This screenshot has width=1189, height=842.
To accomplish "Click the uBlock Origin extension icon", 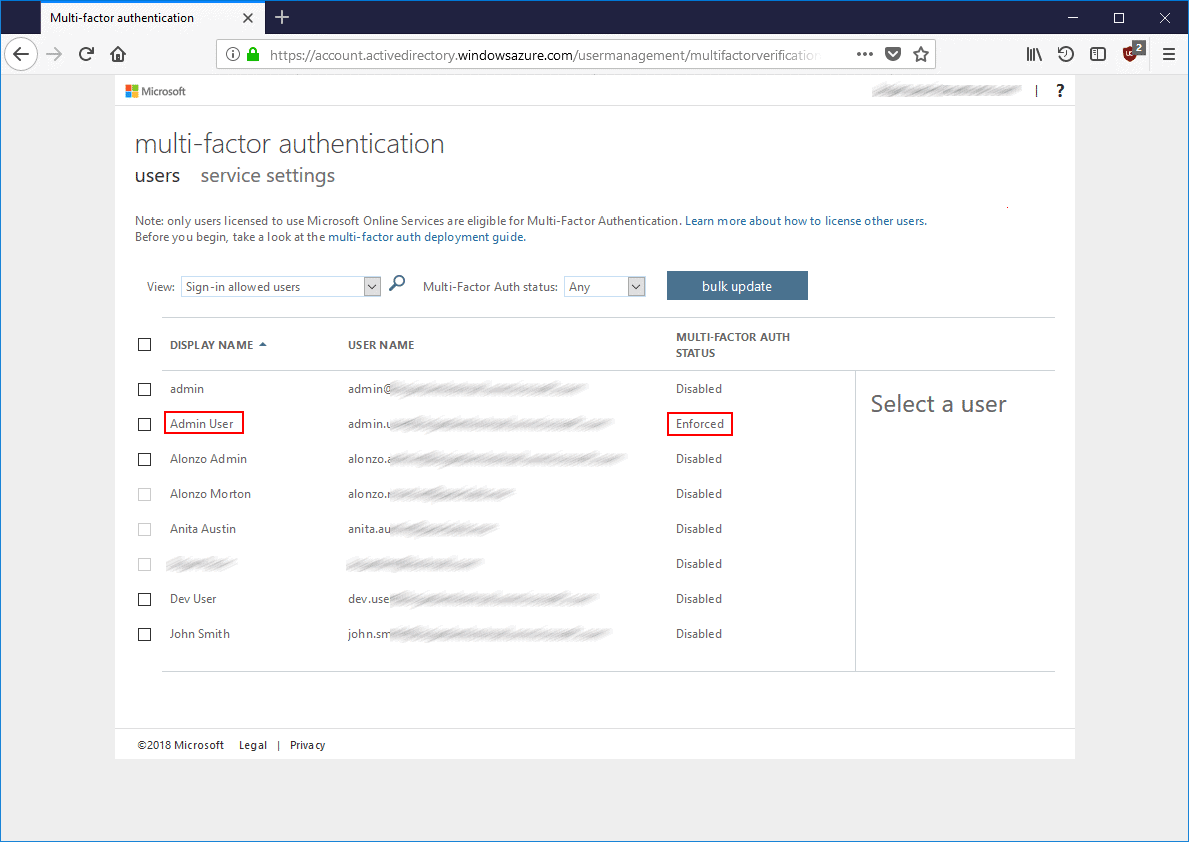I will pyautogui.click(x=1131, y=54).
